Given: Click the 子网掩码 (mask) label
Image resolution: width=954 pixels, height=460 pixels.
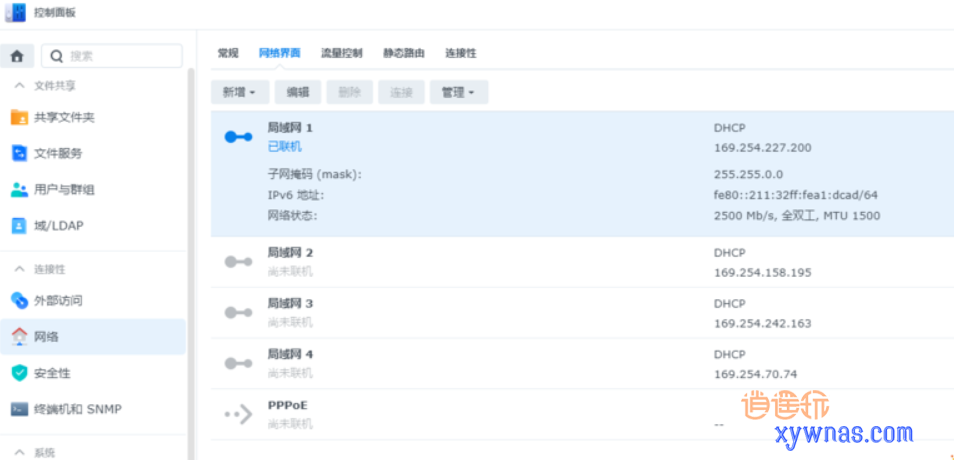Looking at the screenshot, I should (x=315, y=175).
